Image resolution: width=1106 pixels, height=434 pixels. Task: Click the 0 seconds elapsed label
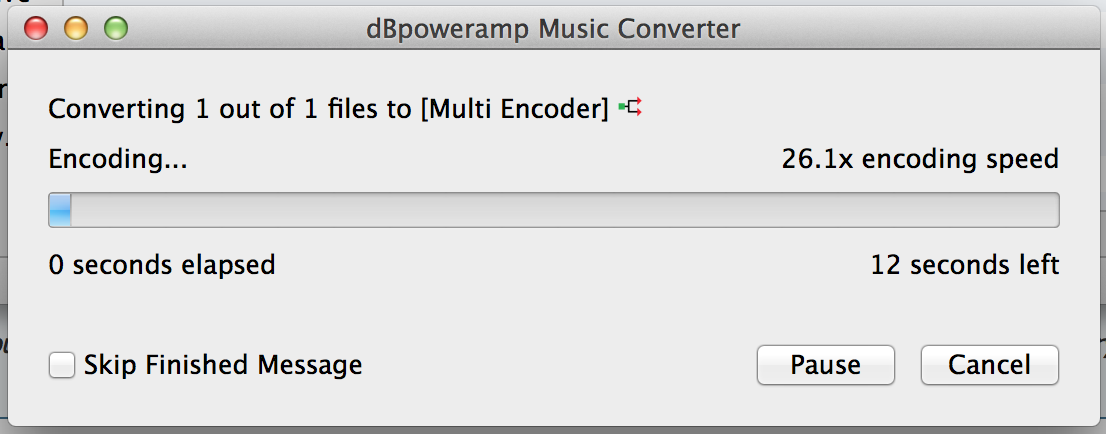click(x=162, y=265)
